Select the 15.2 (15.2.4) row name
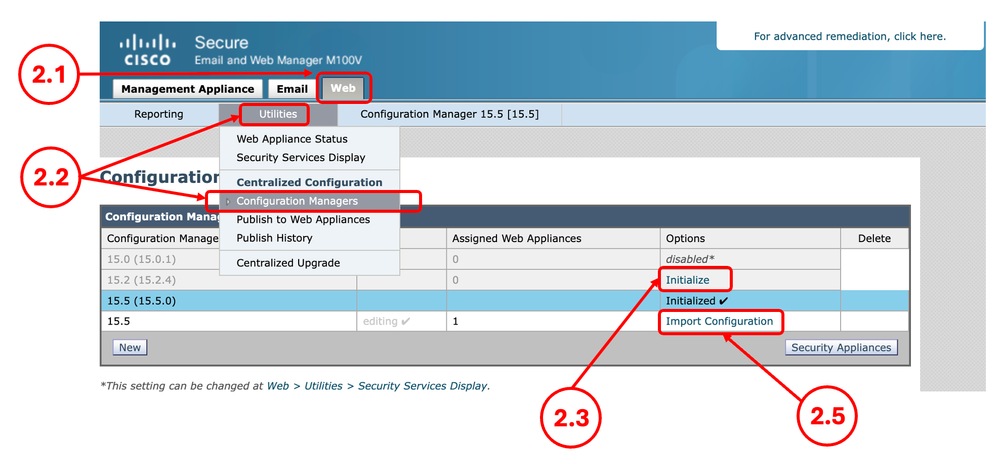999x464 pixels. pos(141,280)
